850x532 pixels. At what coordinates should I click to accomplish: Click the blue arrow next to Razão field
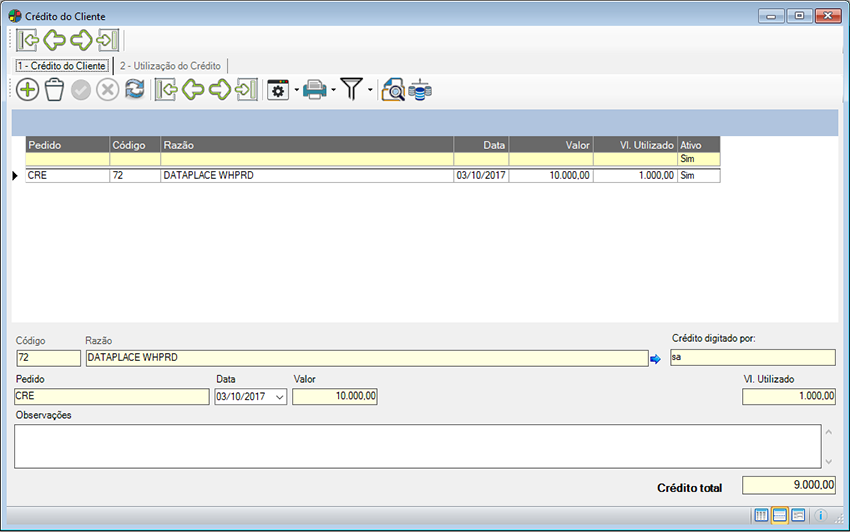(656, 358)
